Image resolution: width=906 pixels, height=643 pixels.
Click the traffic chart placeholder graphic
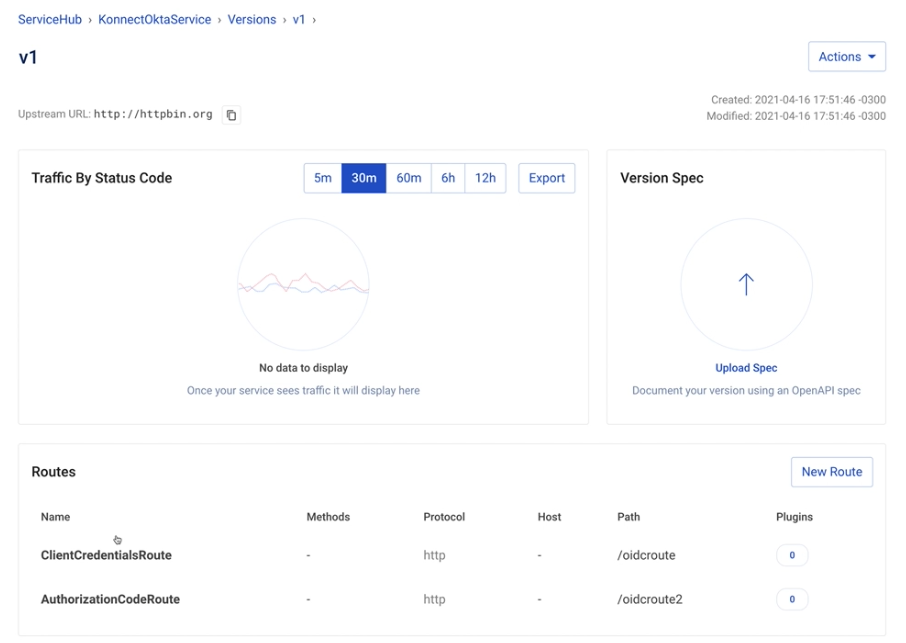tap(303, 285)
